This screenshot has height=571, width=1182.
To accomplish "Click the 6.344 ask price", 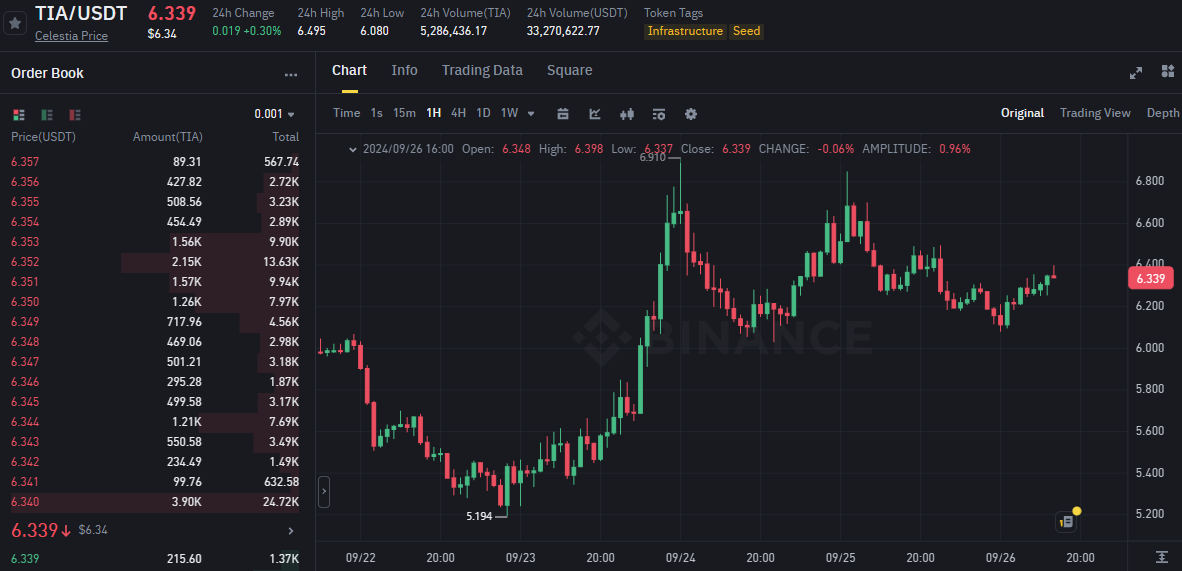I will [25, 422].
